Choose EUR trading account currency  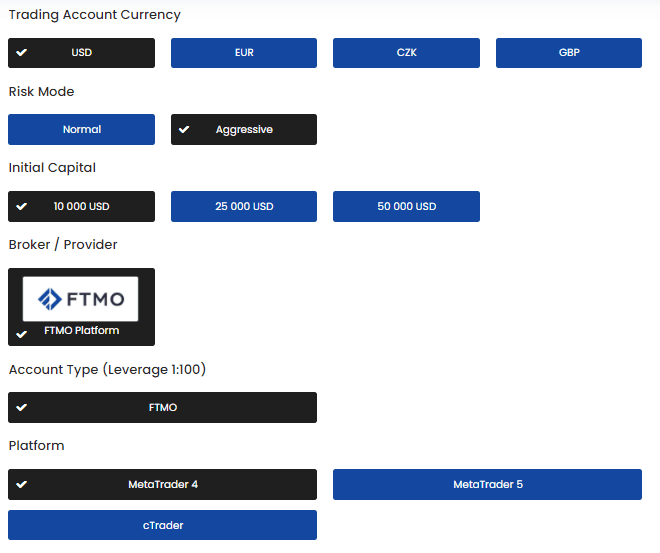point(244,53)
